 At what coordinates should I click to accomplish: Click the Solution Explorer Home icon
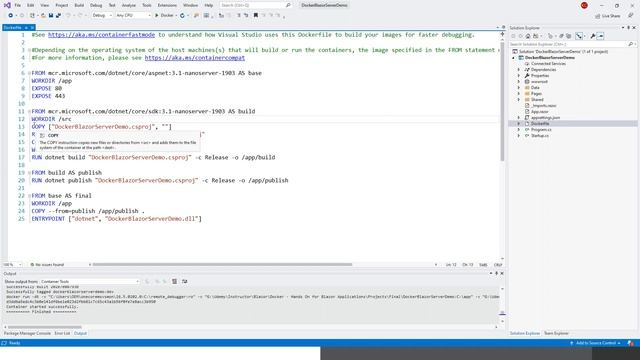[528, 36]
